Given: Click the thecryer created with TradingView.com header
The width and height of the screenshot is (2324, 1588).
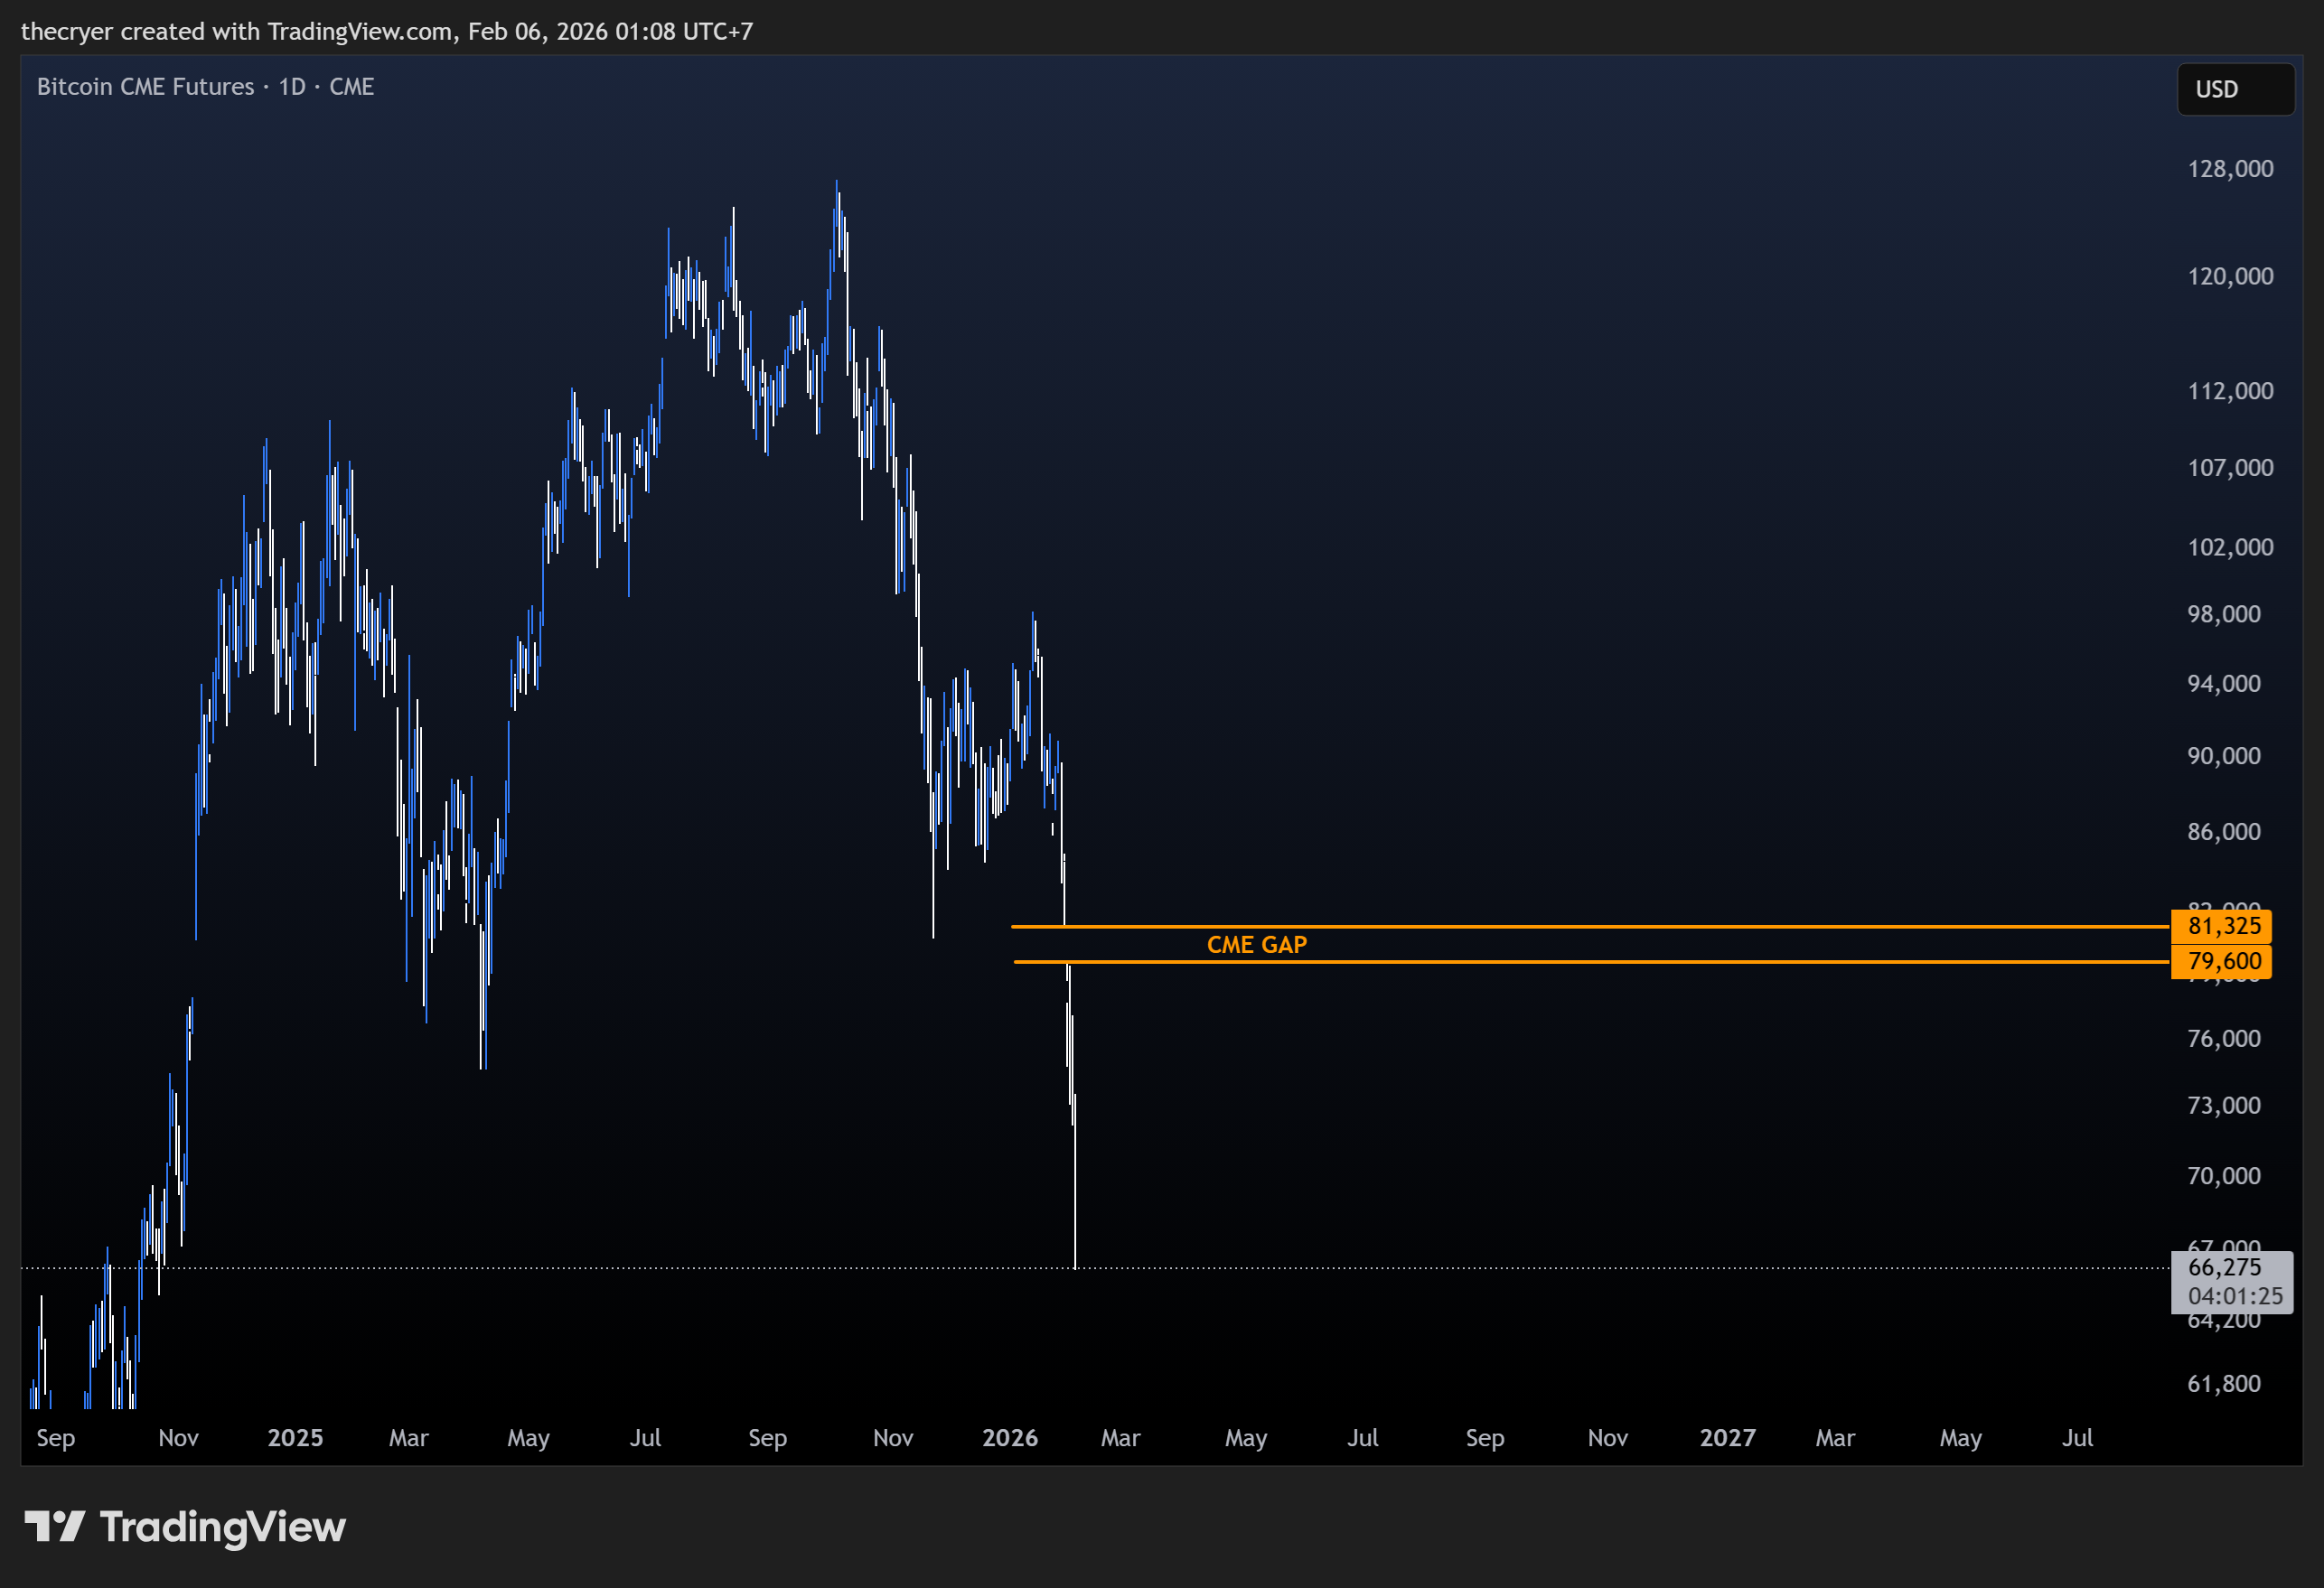Looking at the screenshot, I should (387, 31).
